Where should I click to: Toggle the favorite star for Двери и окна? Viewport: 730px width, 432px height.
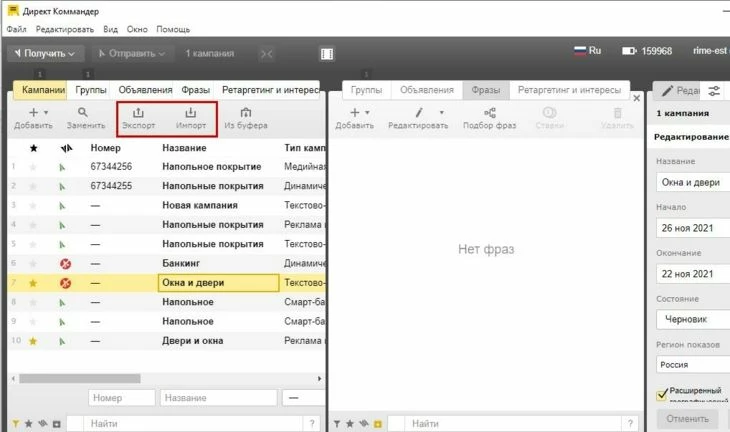pyautogui.click(x=33, y=341)
